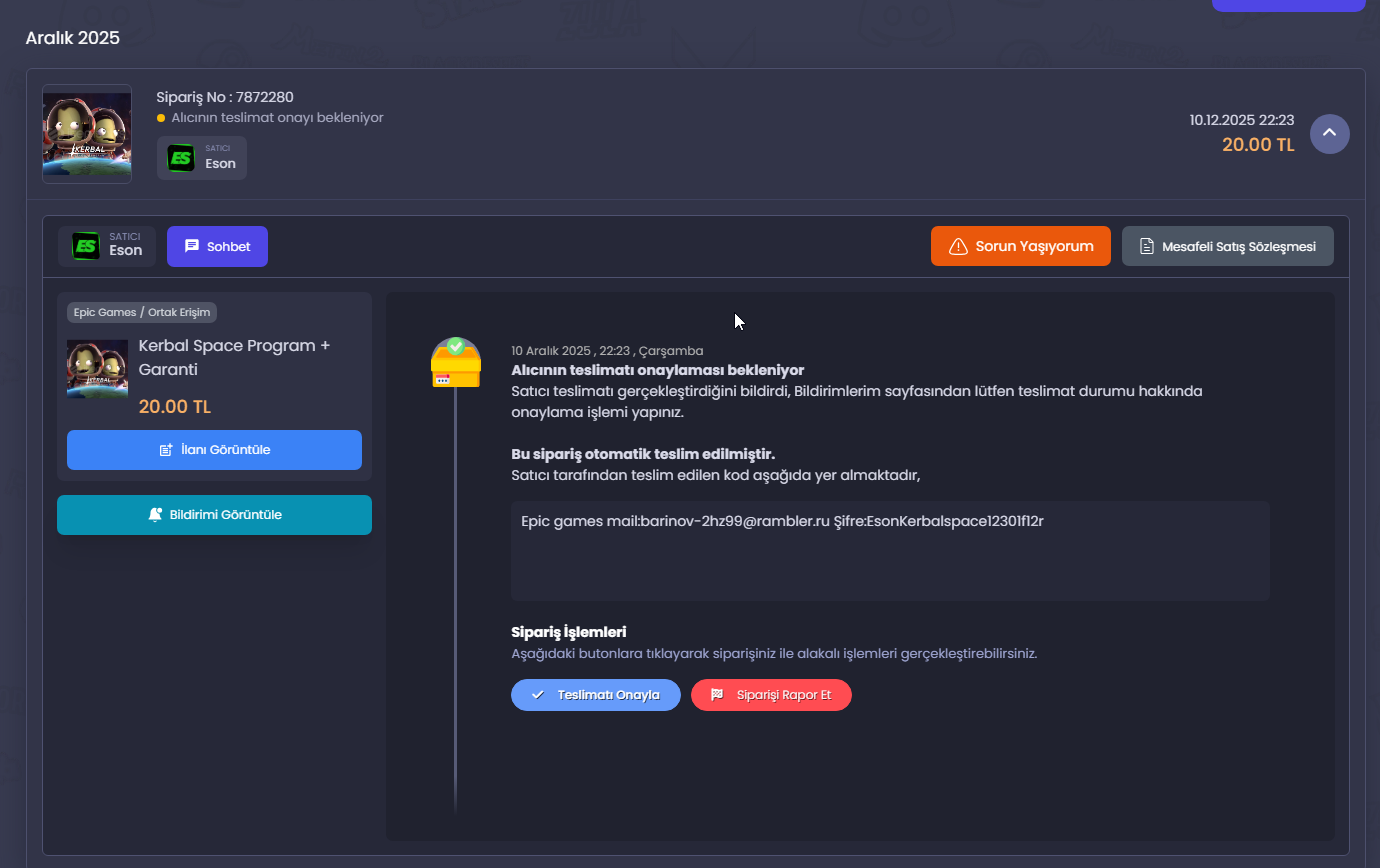Viewport: 1380px width, 868px height.
Task: Click the Sipariş İşlemleri heading
Action: (569, 632)
